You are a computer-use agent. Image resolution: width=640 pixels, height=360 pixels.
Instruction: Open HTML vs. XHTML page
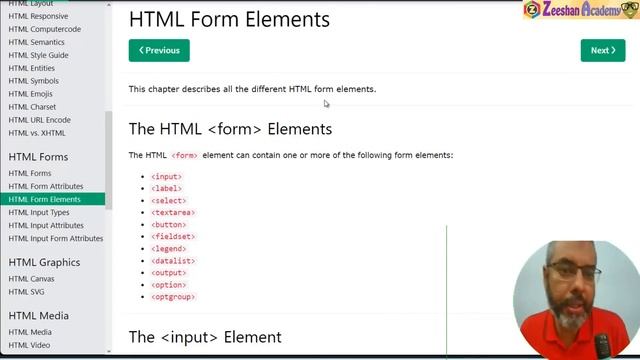37,133
